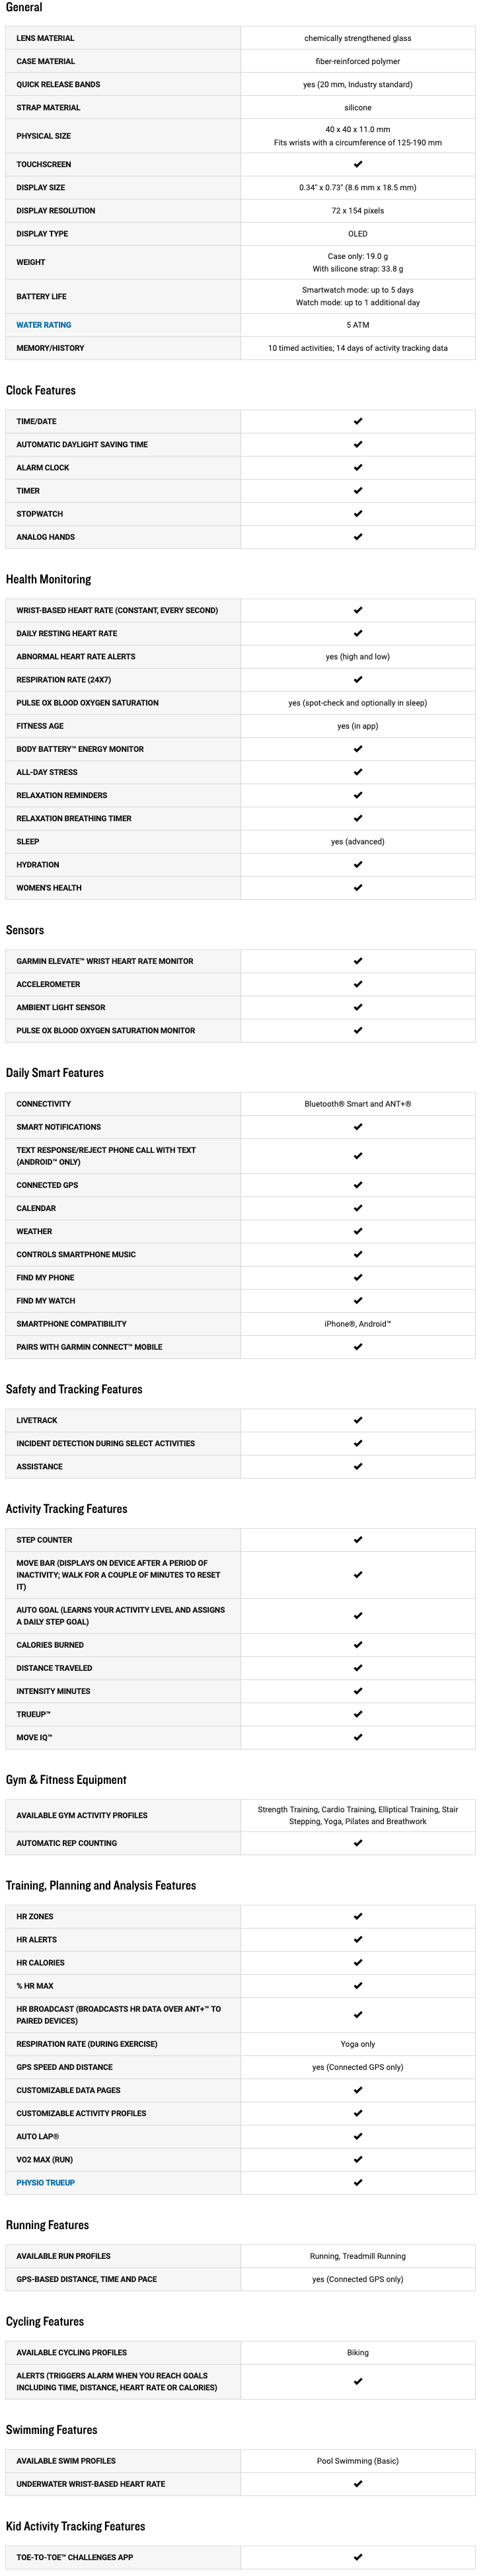Click the Step Counter checkmark icon

pos(358,1540)
